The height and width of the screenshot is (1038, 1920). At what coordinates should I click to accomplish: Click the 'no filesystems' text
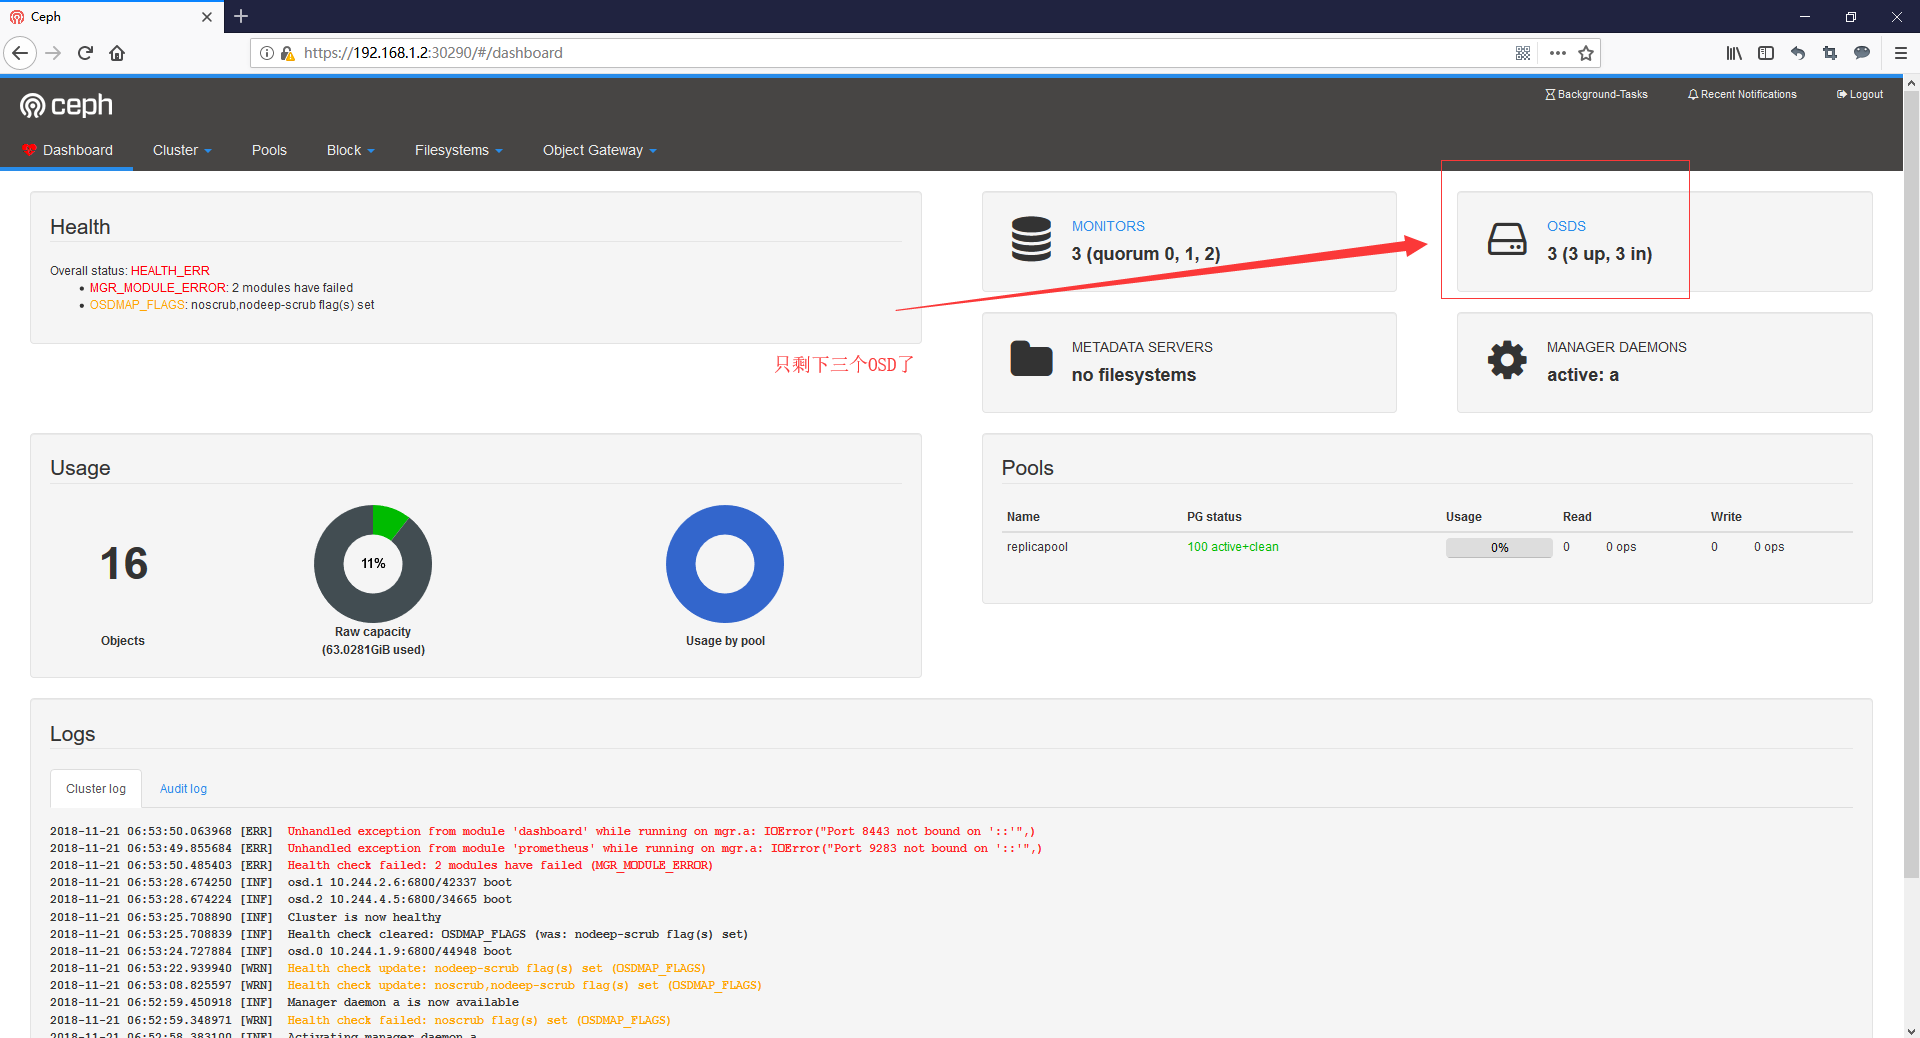point(1134,375)
